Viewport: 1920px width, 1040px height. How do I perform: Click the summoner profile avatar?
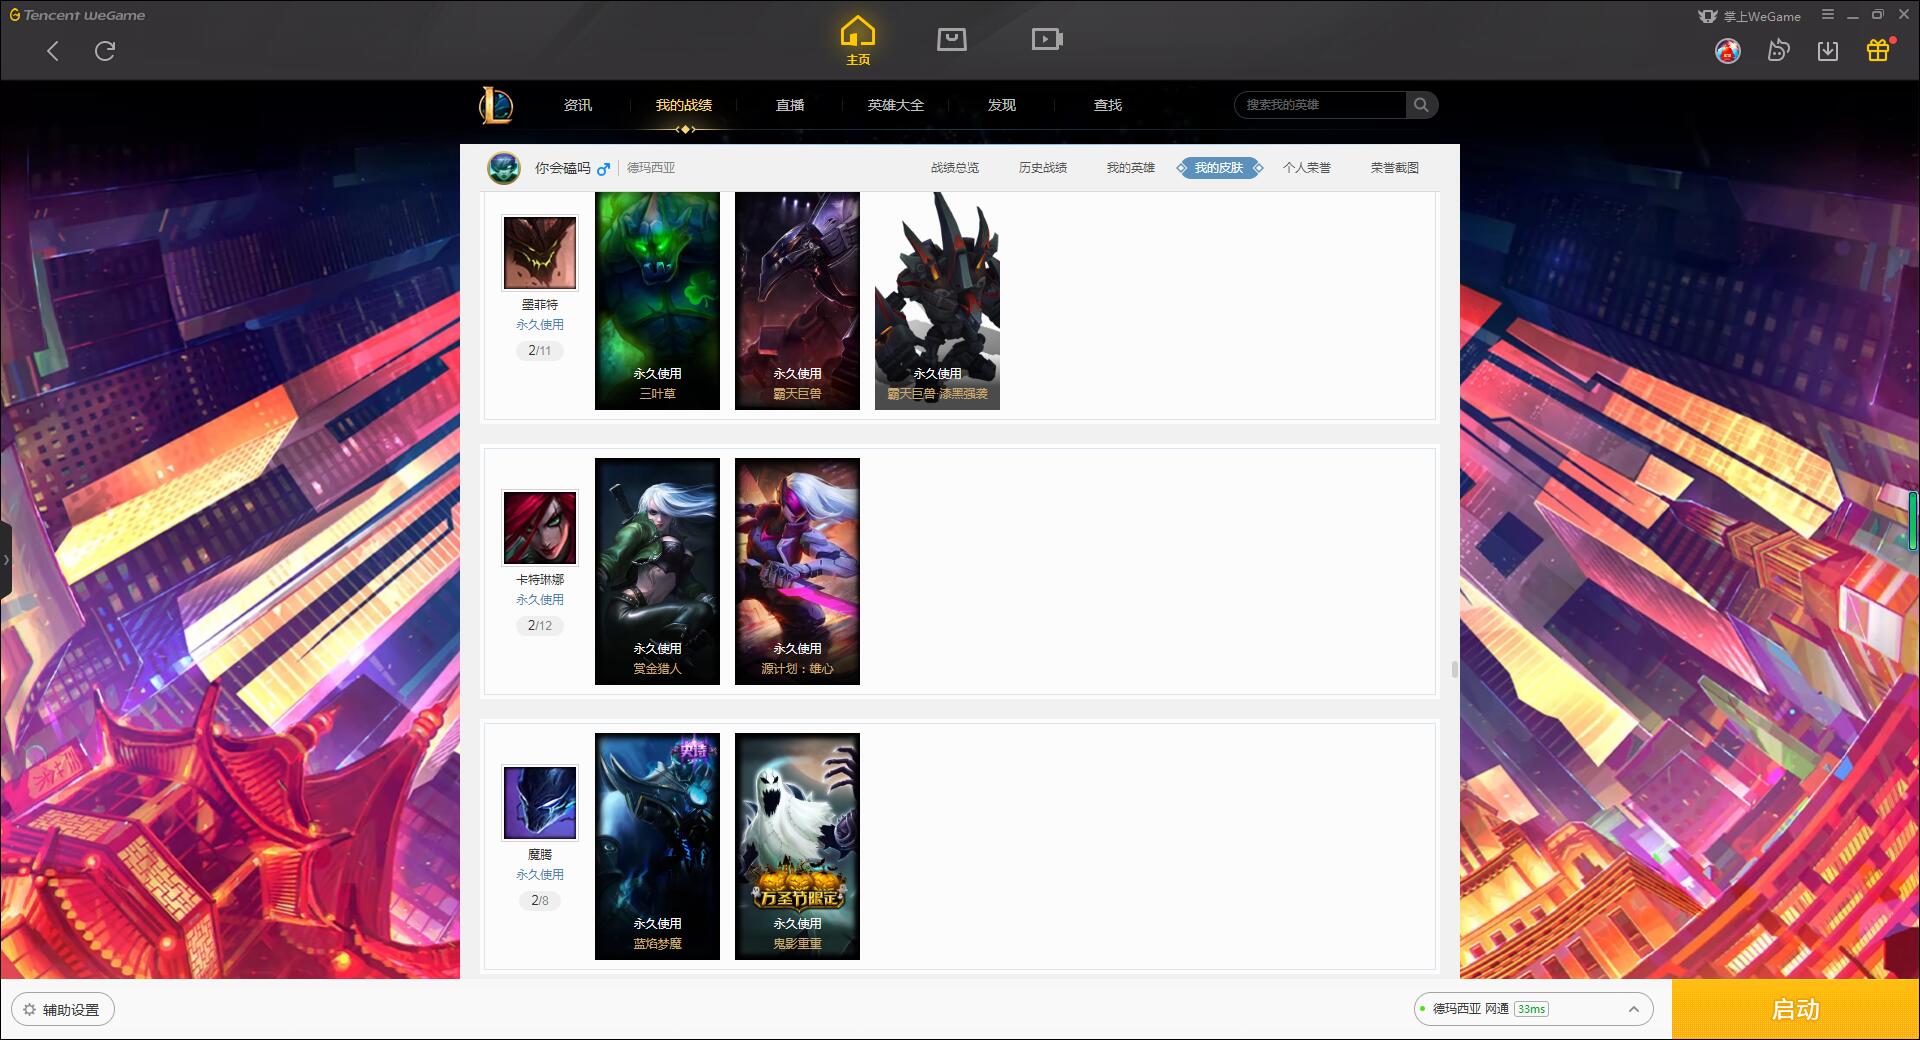[x=504, y=168]
